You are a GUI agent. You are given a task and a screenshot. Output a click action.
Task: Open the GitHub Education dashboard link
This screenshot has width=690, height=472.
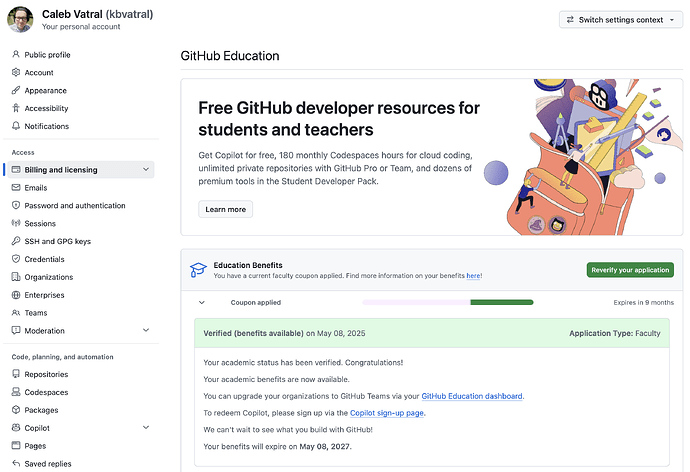click(472, 396)
